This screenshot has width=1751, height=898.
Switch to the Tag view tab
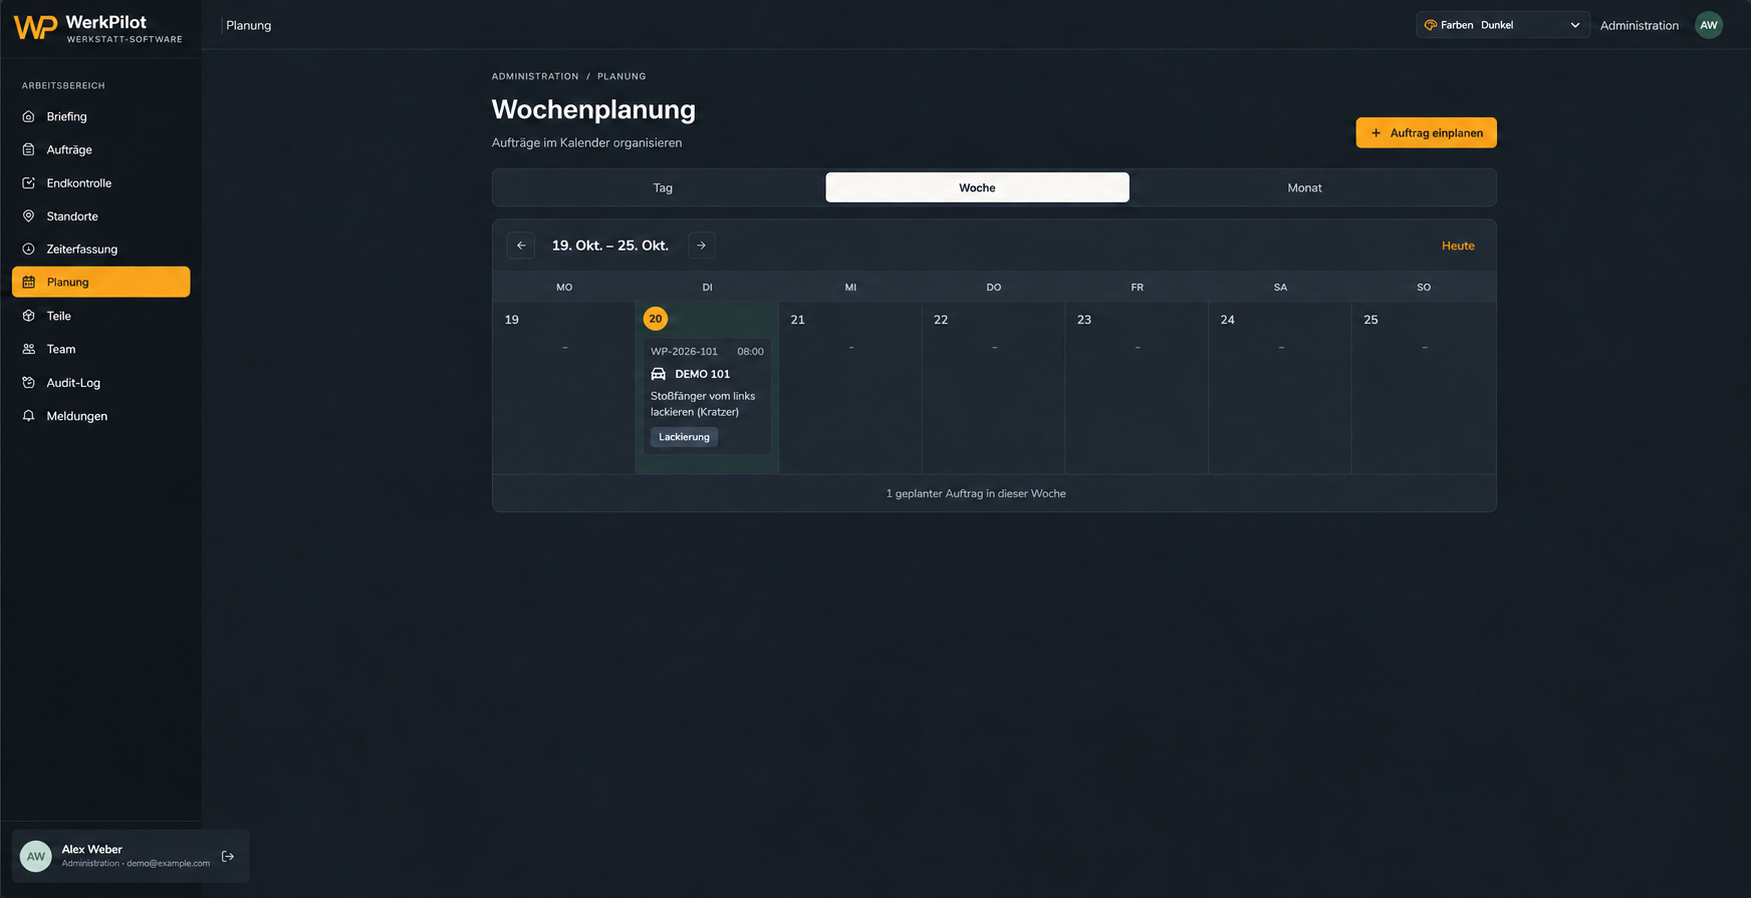(663, 188)
